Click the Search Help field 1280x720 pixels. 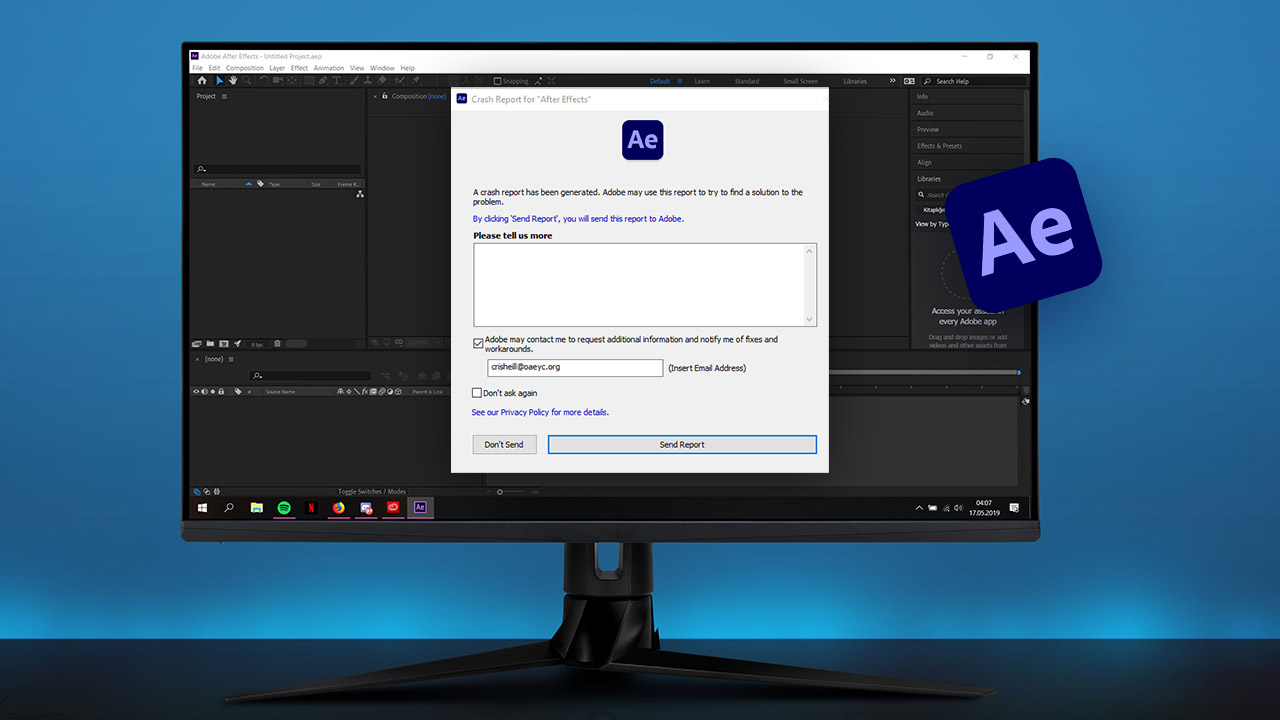pyautogui.click(x=974, y=81)
